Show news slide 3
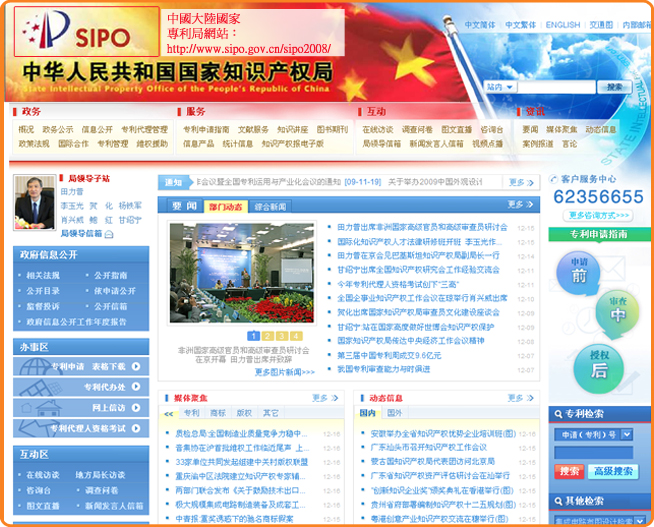654x527 pixels. pyautogui.click(x=282, y=336)
